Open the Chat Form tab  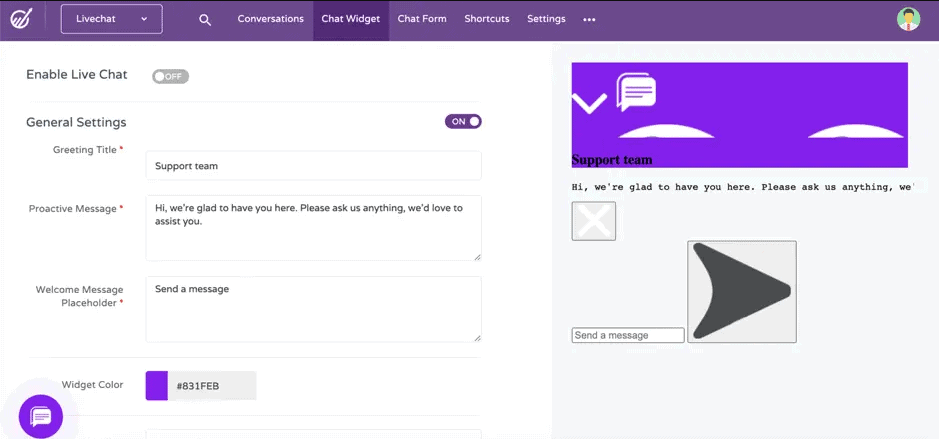(422, 19)
